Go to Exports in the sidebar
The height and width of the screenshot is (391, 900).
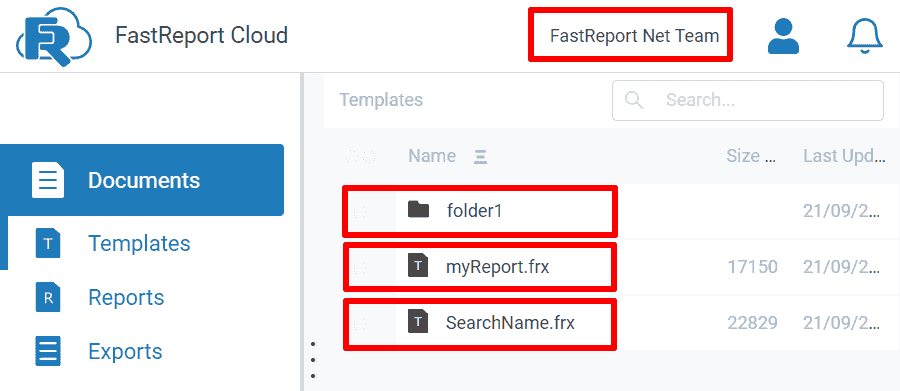[125, 351]
